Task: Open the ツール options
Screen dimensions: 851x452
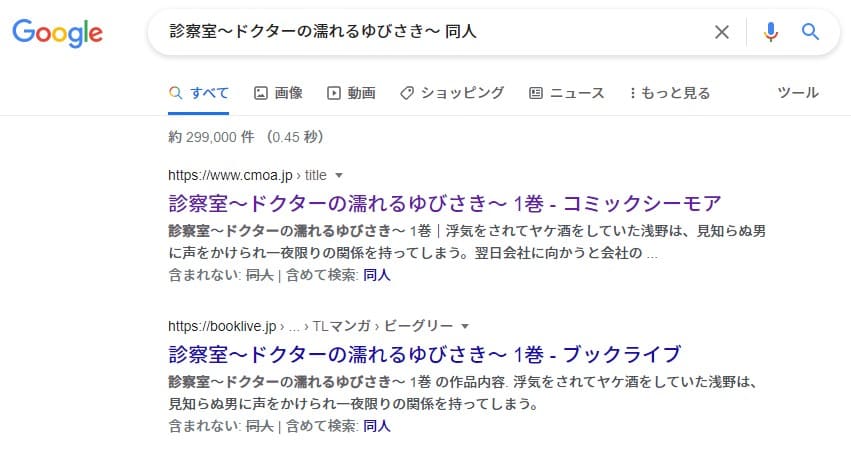Action: click(x=798, y=92)
